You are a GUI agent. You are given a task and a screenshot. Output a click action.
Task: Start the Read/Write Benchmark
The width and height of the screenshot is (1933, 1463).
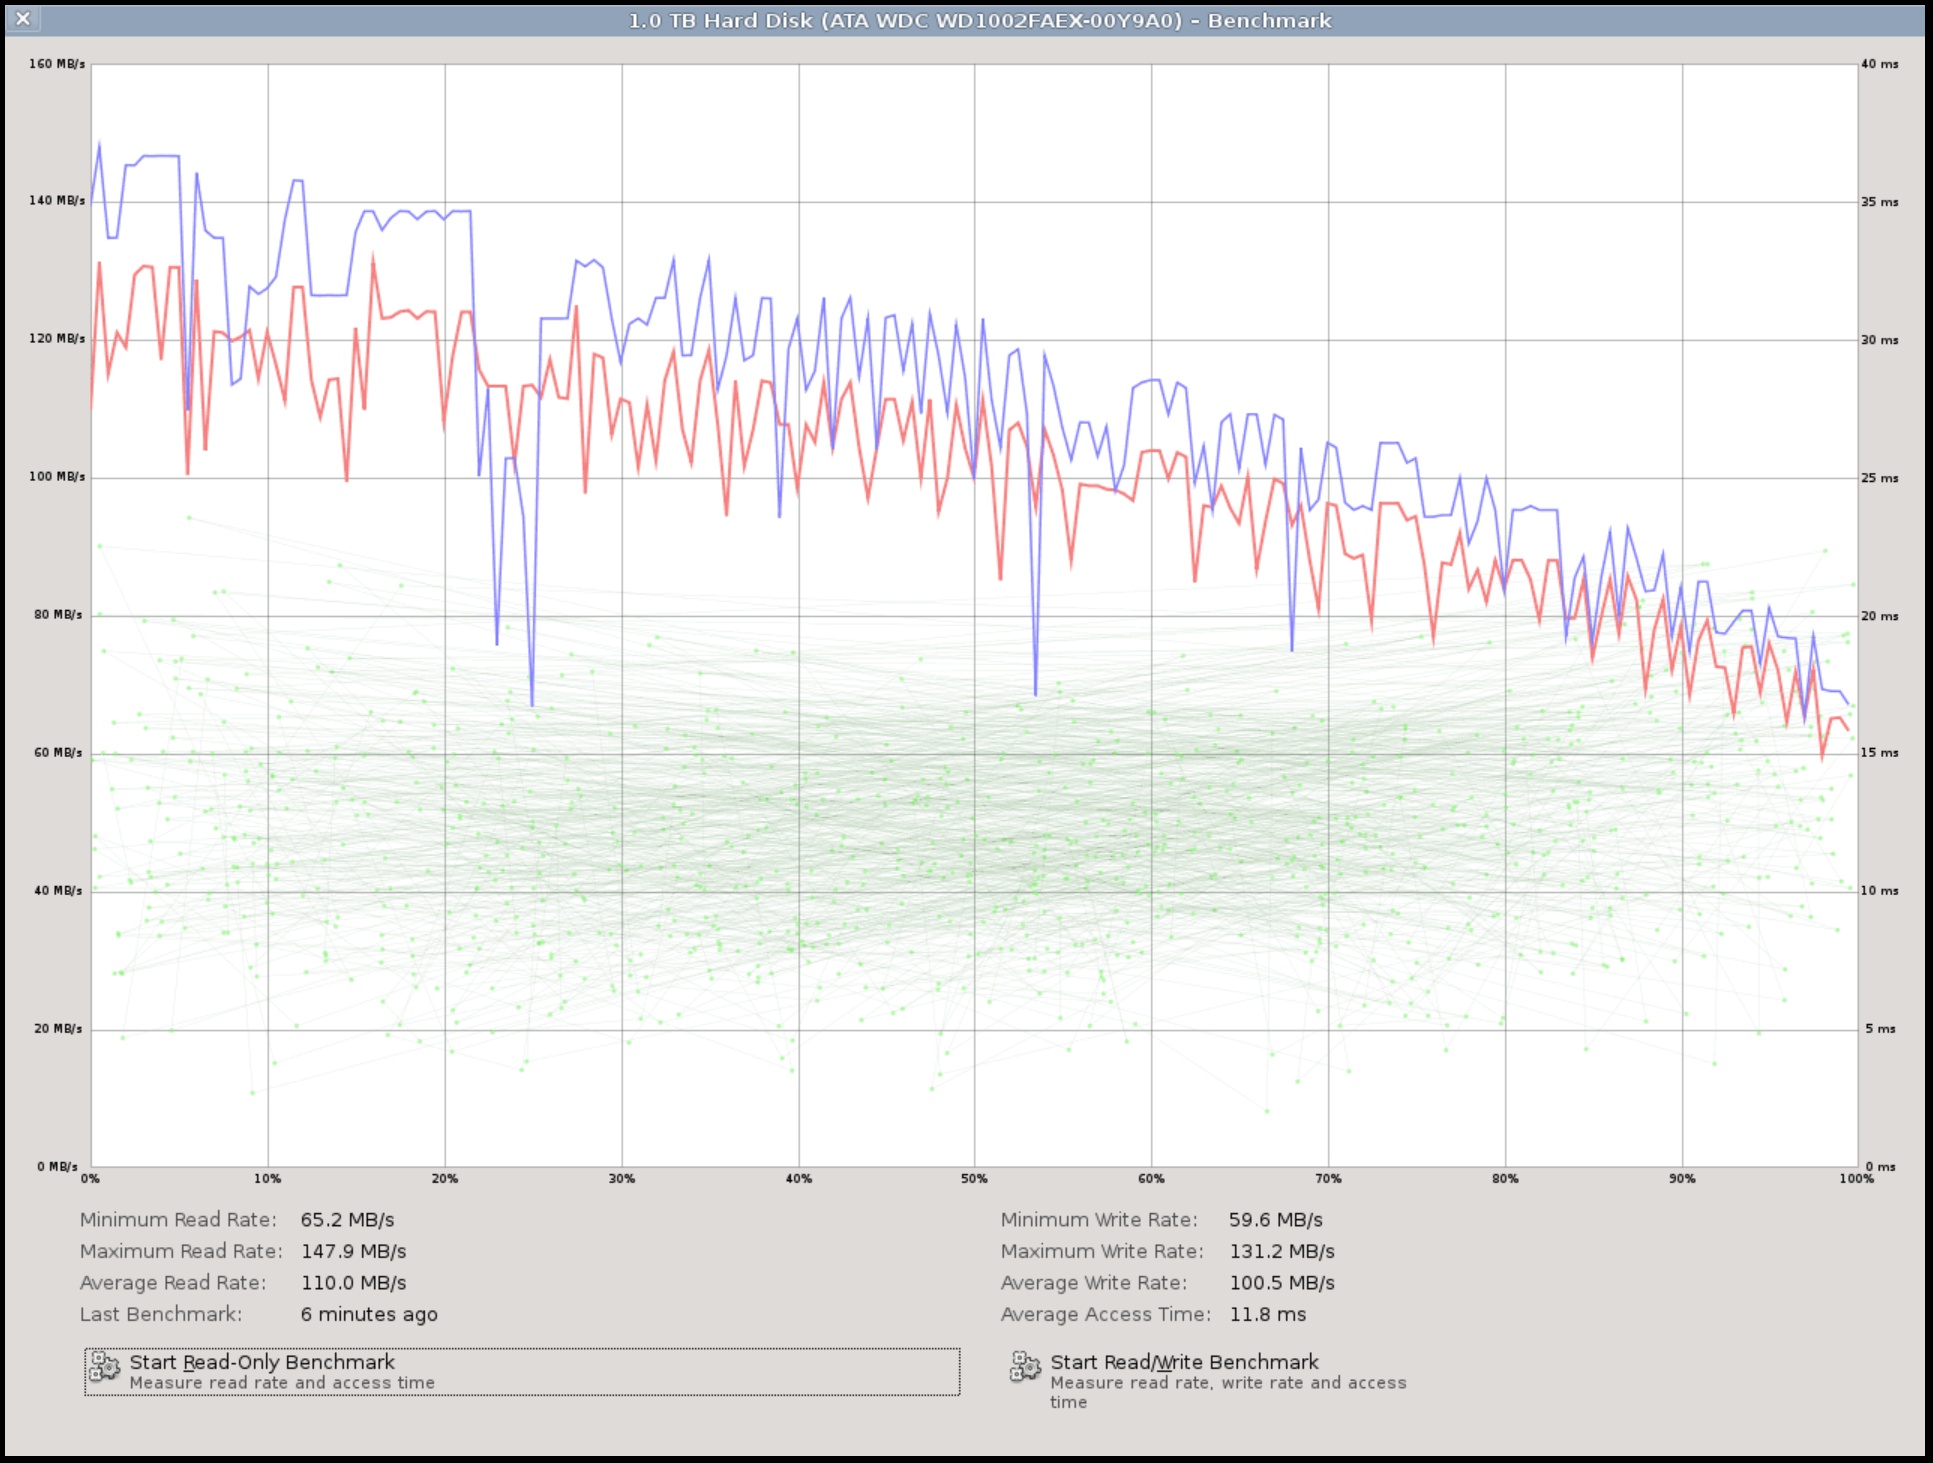click(x=1184, y=1362)
